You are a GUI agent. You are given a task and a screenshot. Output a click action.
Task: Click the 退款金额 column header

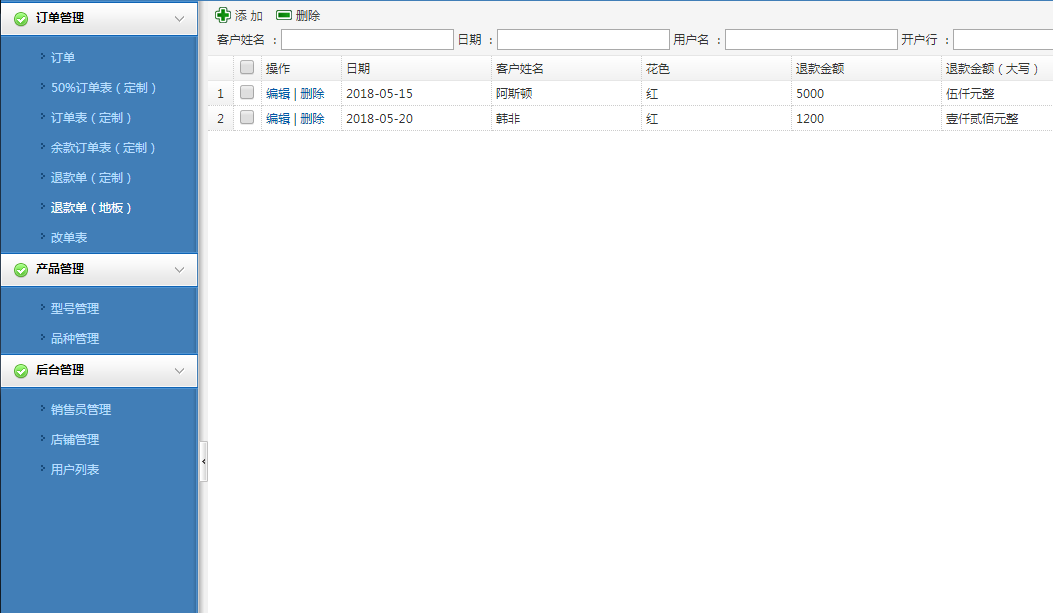[x=866, y=68]
